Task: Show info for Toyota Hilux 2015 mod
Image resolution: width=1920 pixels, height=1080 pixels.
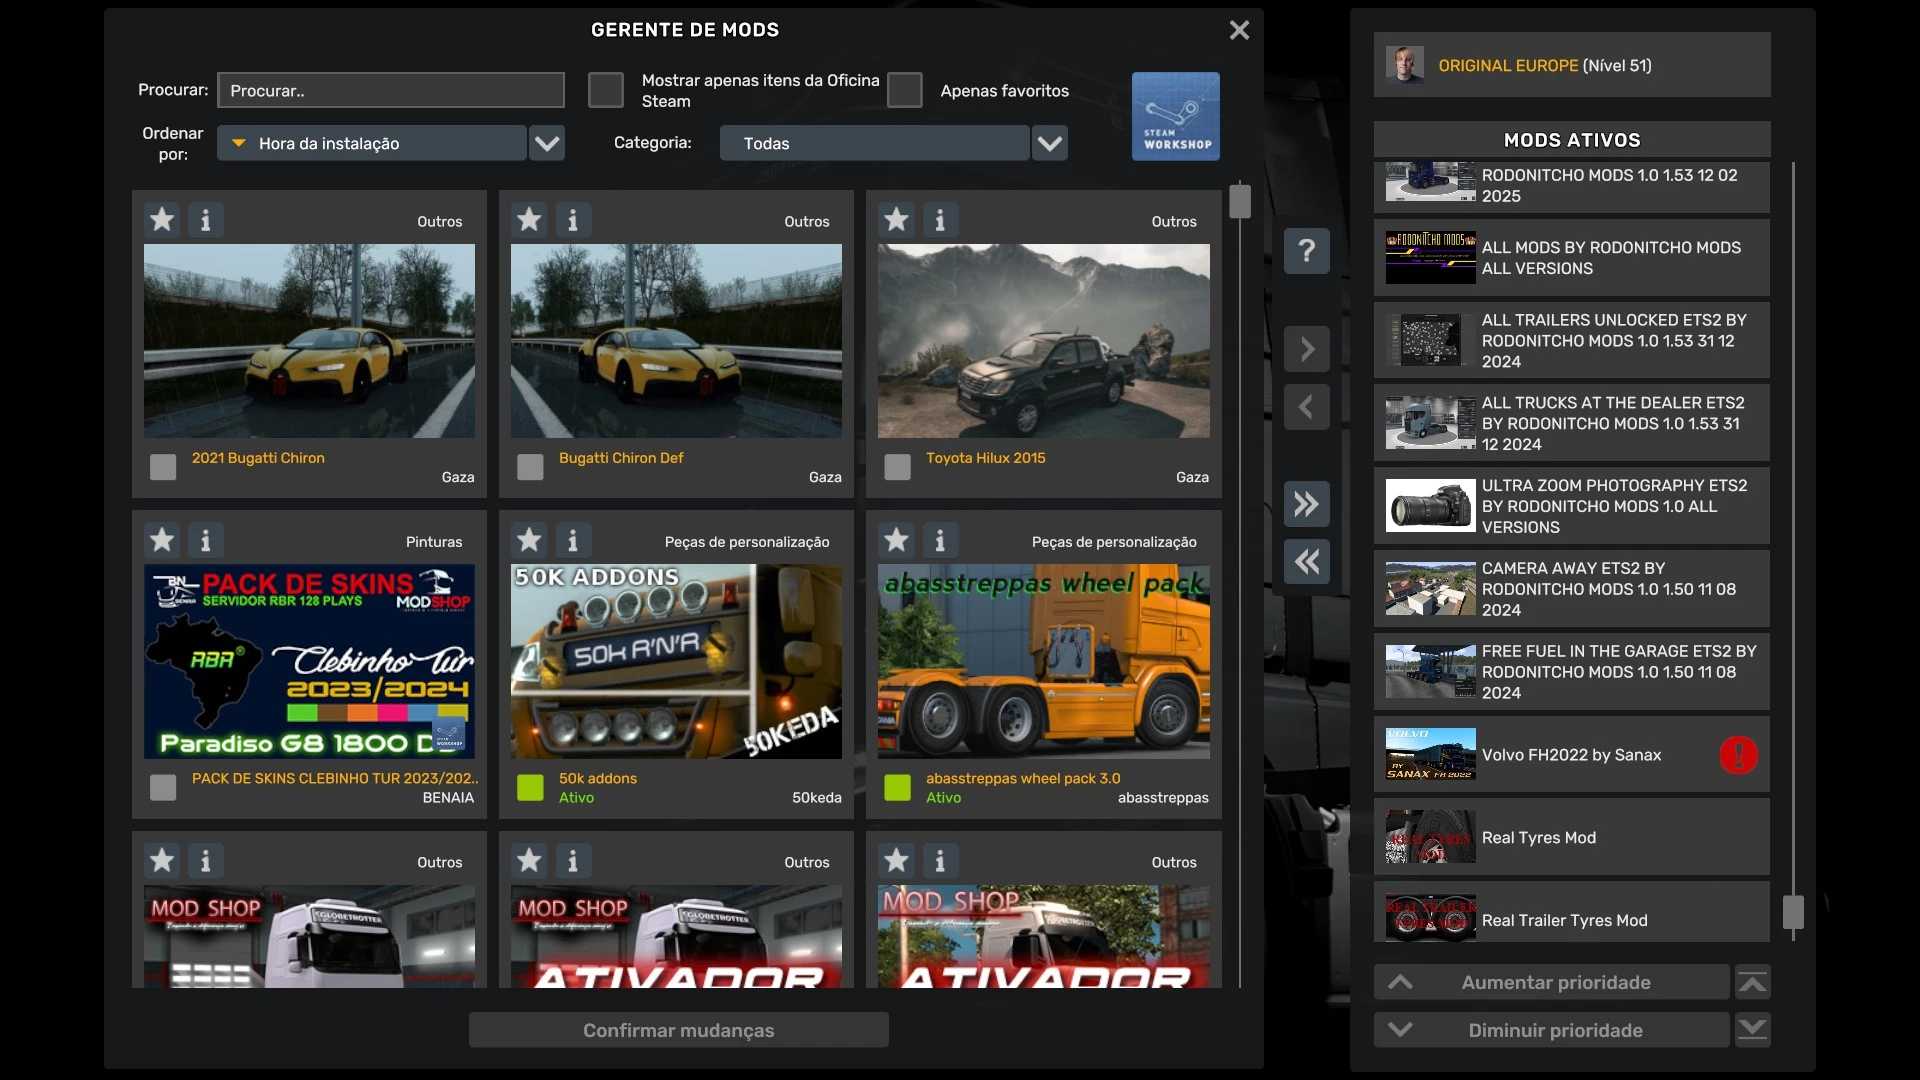Action: [939, 219]
